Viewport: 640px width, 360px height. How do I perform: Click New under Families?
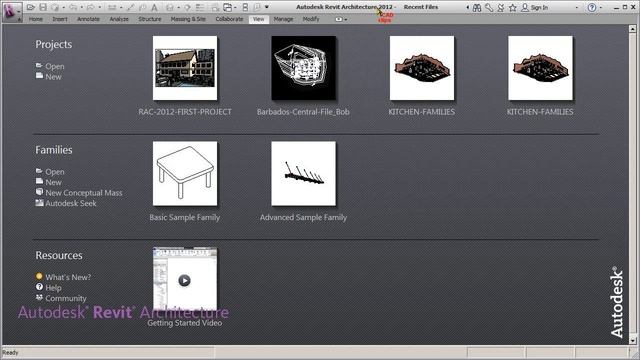pyautogui.click(x=53, y=182)
